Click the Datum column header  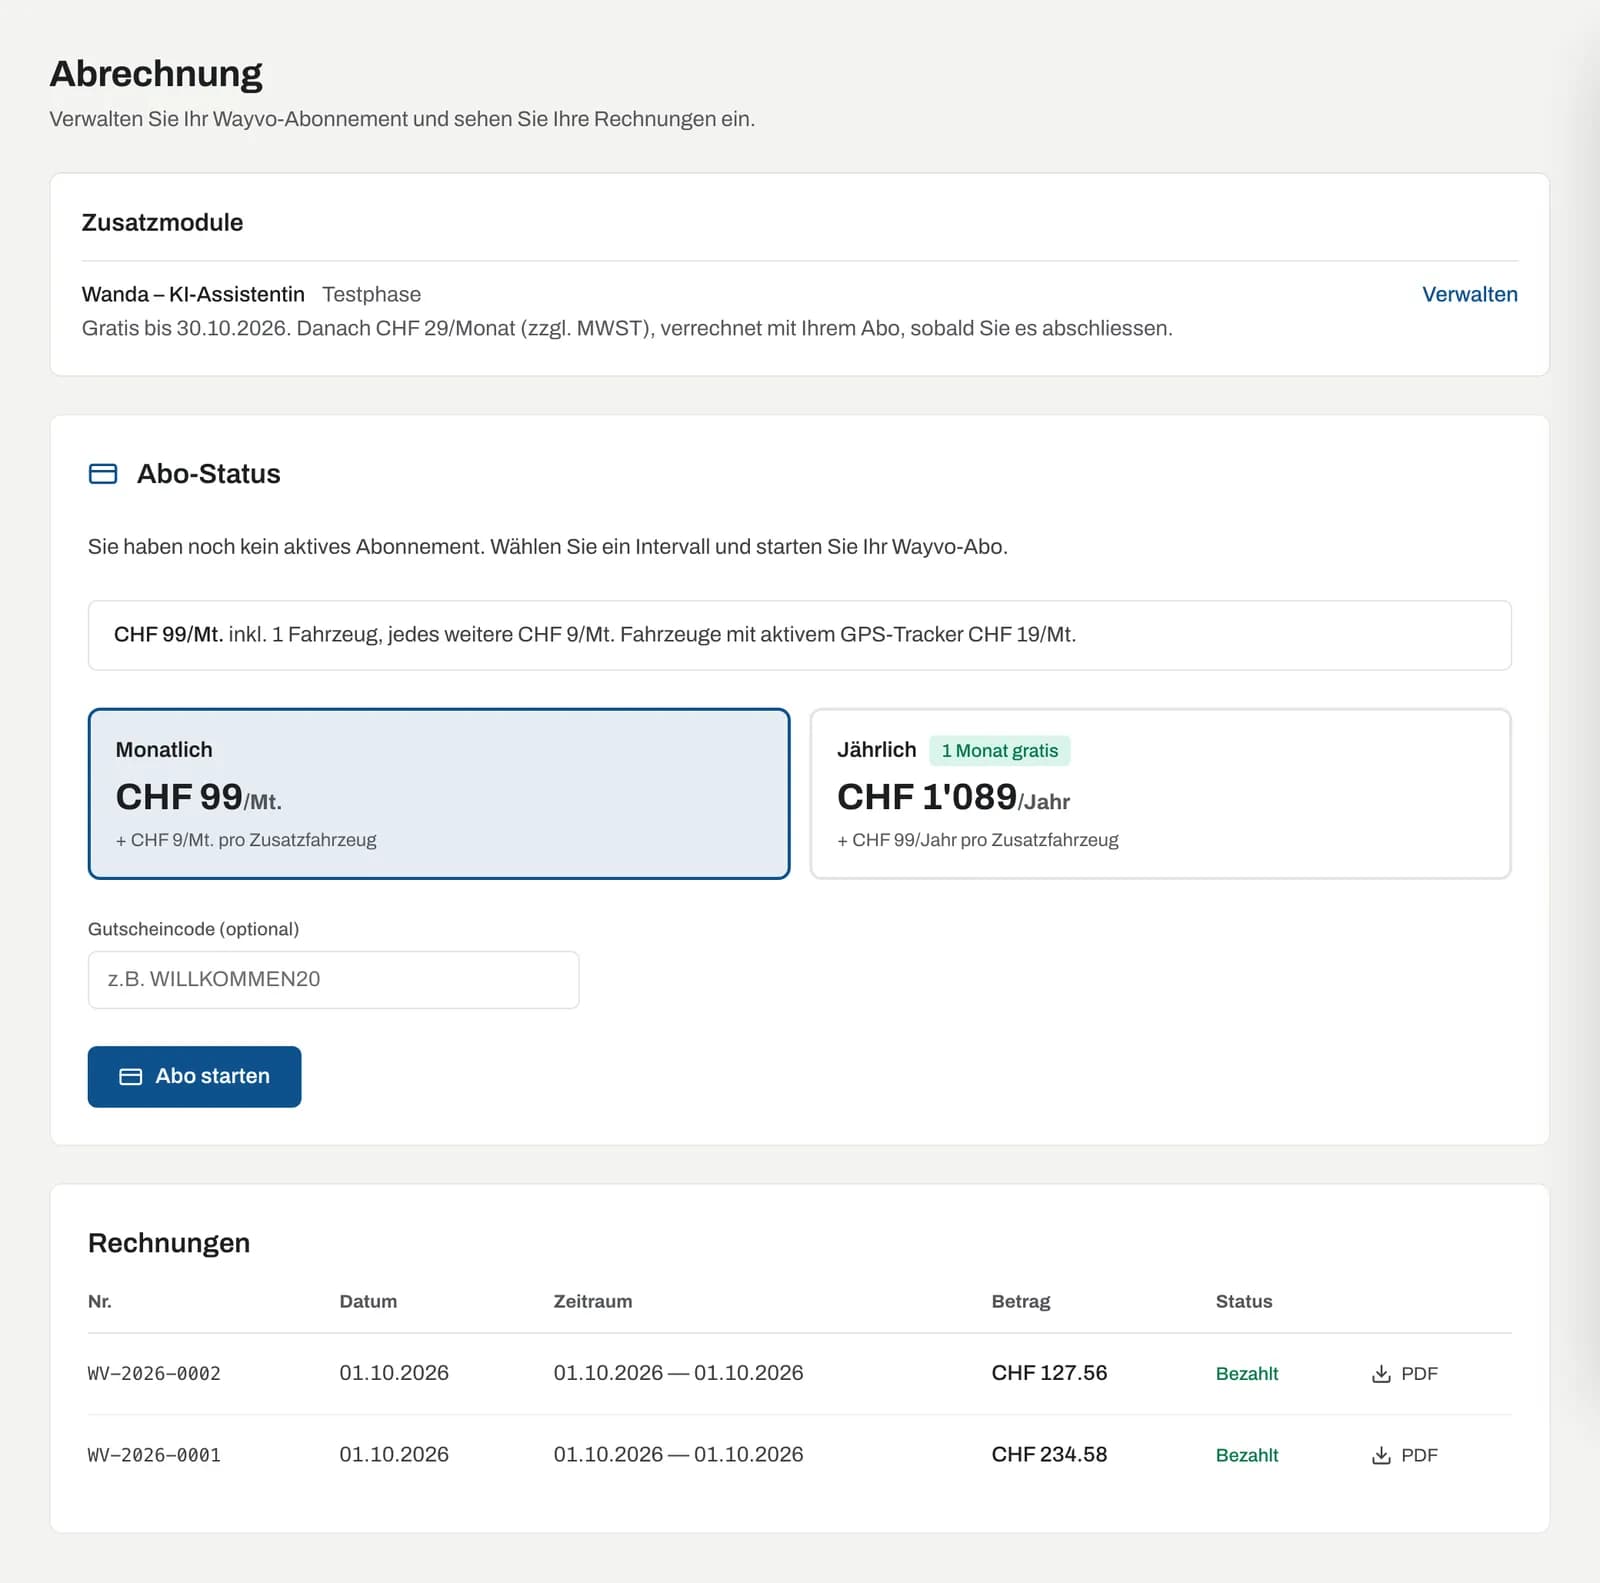point(368,1301)
